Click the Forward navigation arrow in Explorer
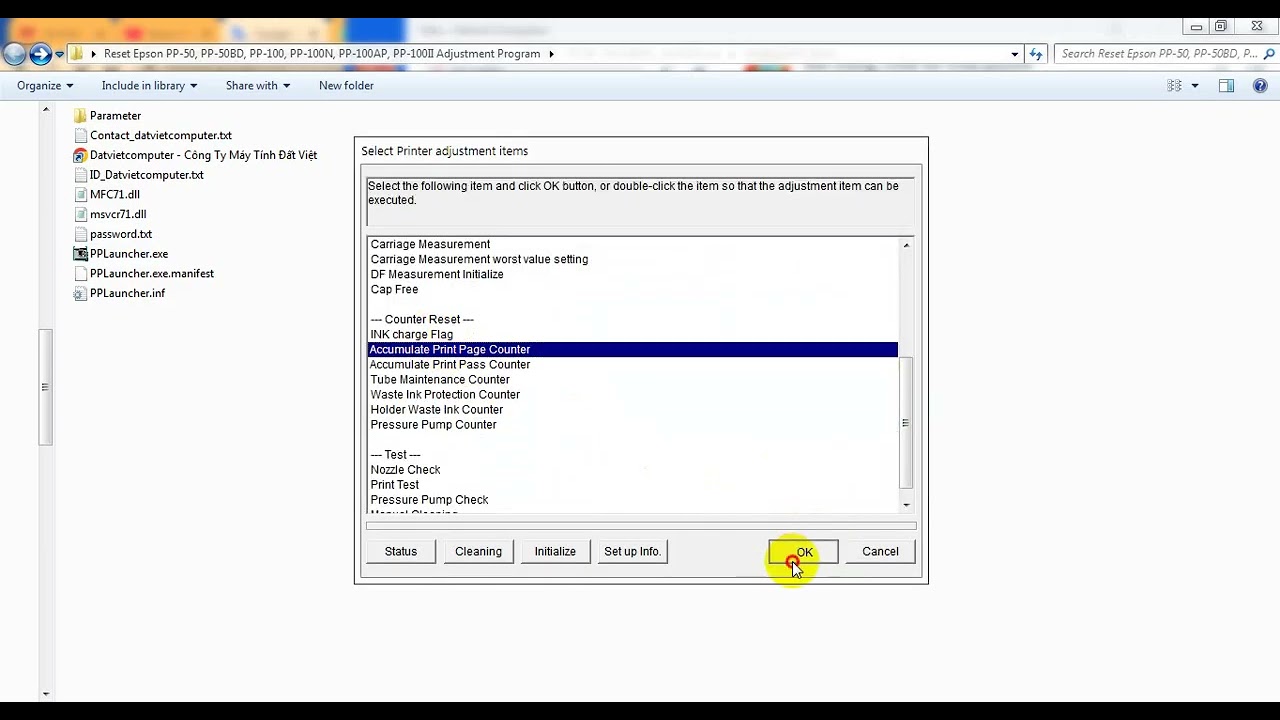Viewport: 1280px width, 720px height. pyautogui.click(x=40, y=54)
